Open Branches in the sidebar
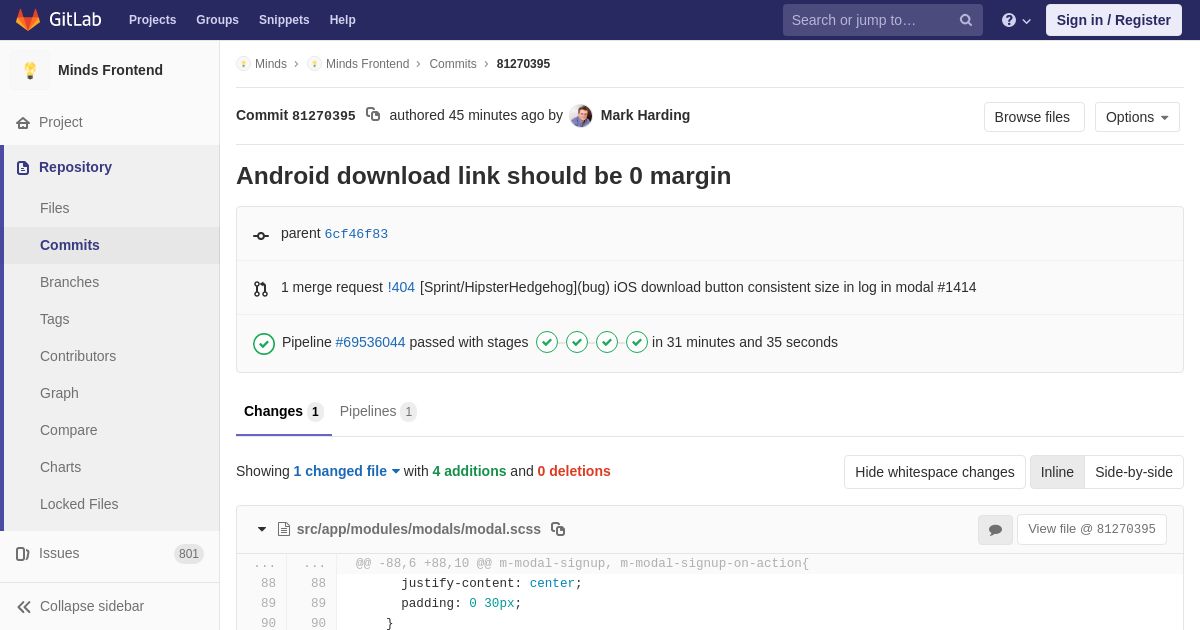The image size is (1200, 630). (69, 282)
